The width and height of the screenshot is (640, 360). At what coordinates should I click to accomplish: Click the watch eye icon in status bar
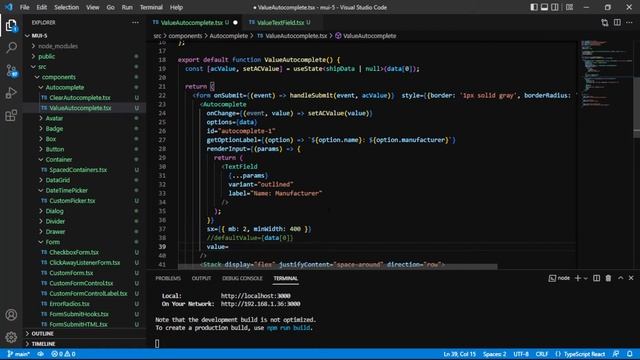pos(40,354)
